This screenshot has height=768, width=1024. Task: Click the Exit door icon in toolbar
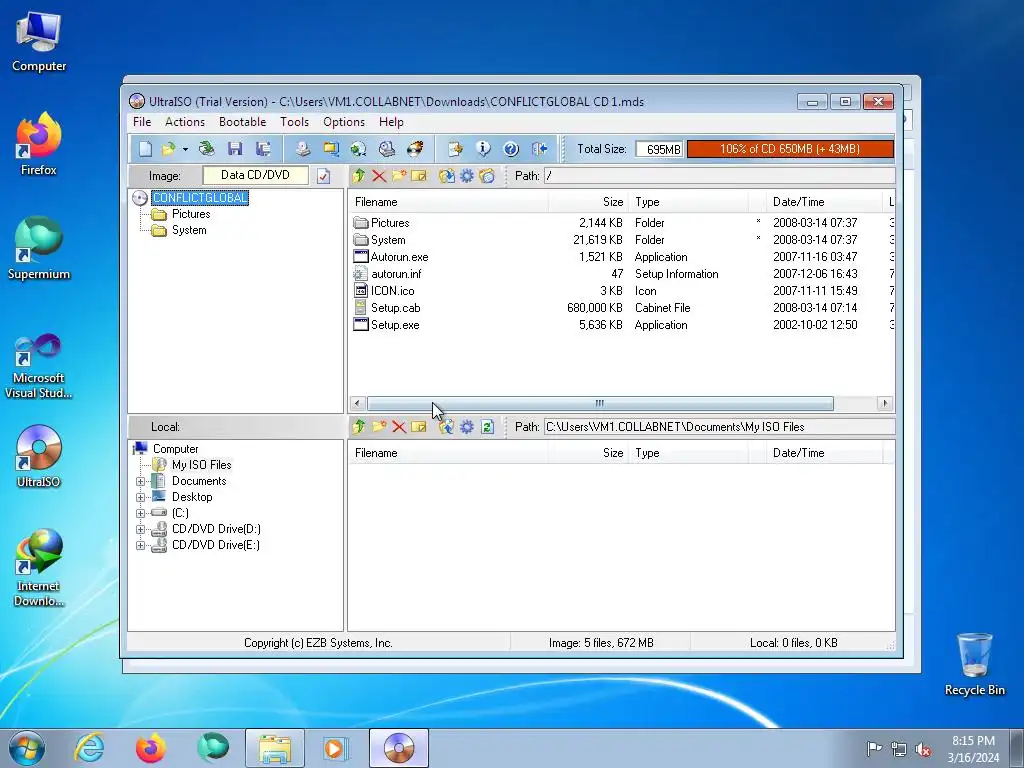(x=539, y=149)
